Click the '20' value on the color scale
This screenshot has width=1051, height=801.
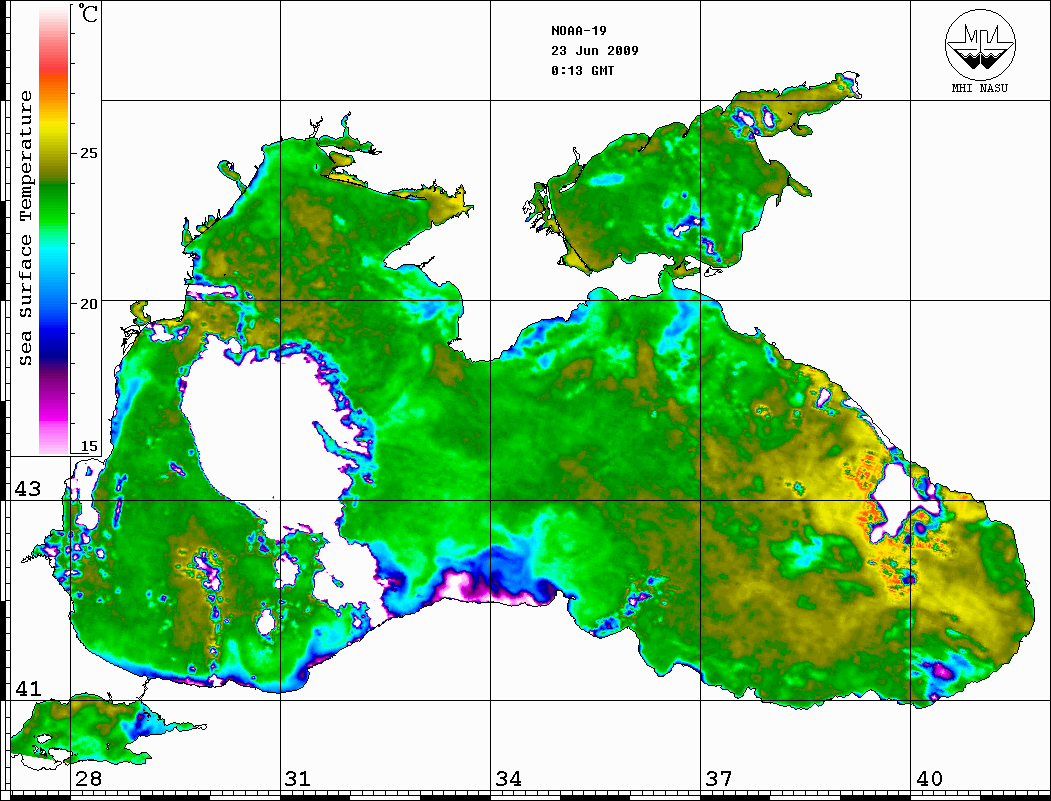click(88, 303)
